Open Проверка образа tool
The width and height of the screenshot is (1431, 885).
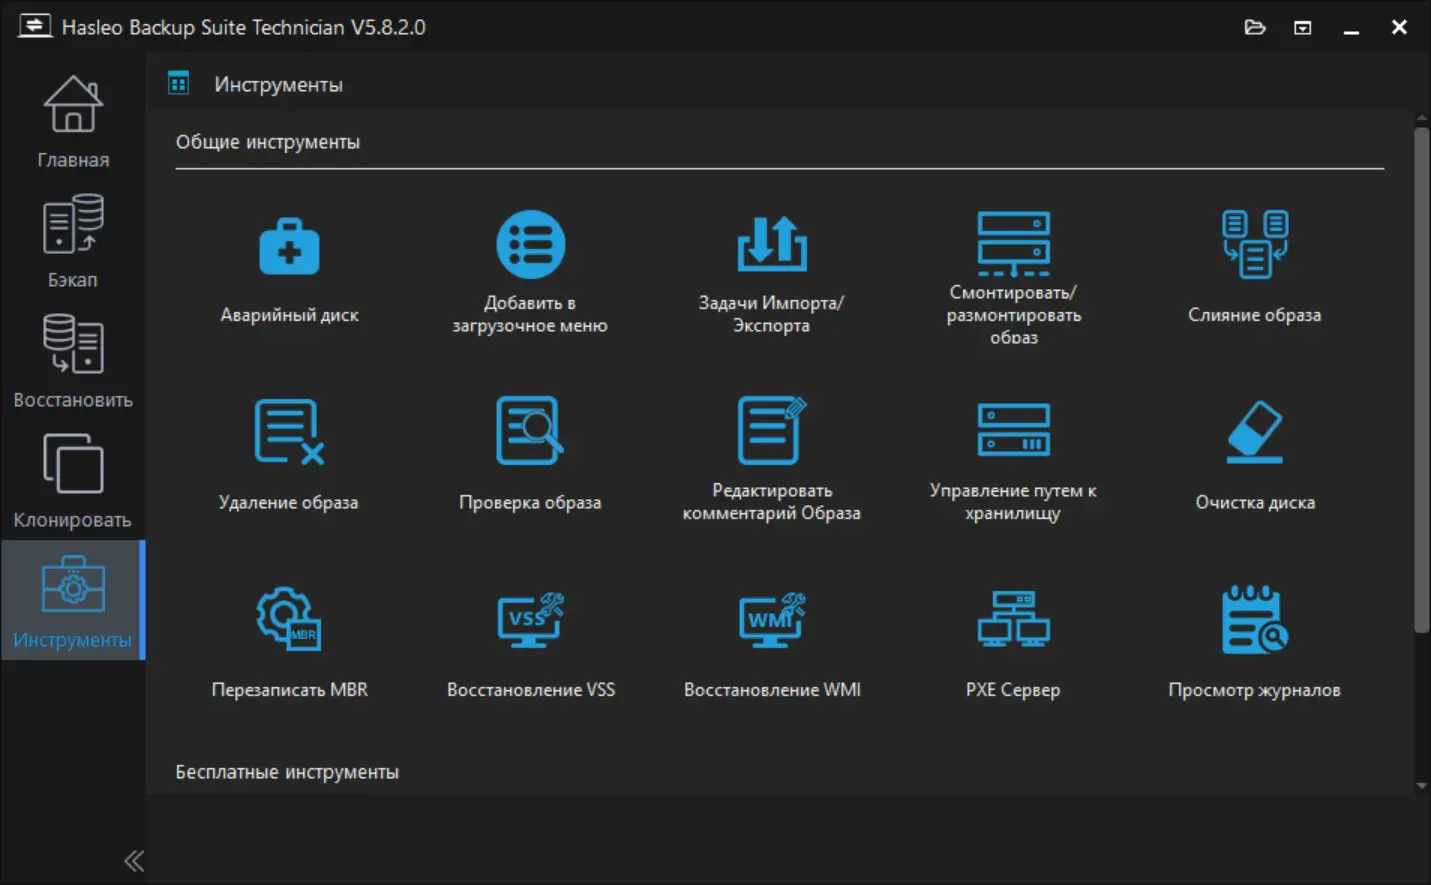tap(530, 432)
